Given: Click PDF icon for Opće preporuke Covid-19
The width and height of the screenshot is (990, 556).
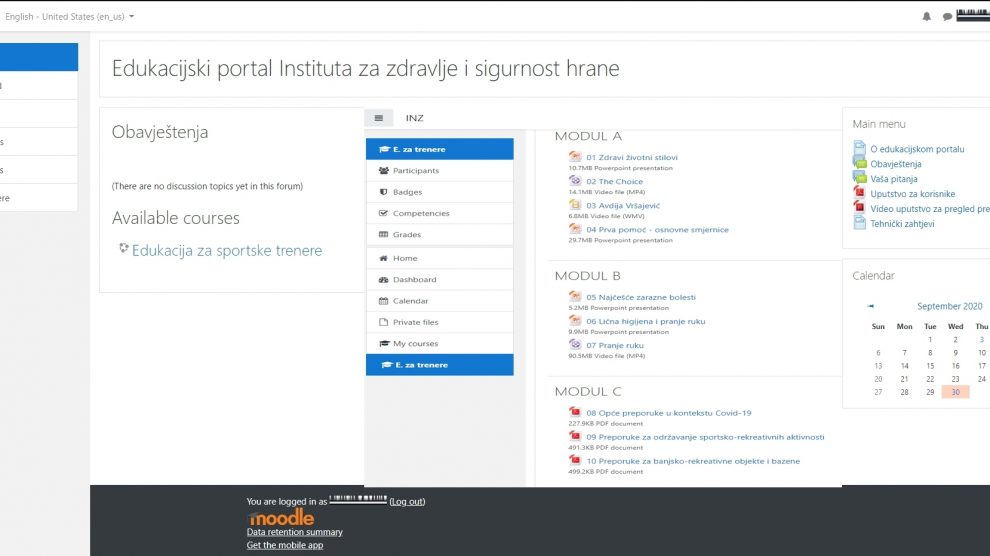Looking at the screenshot, I should [x=575, y=412].
